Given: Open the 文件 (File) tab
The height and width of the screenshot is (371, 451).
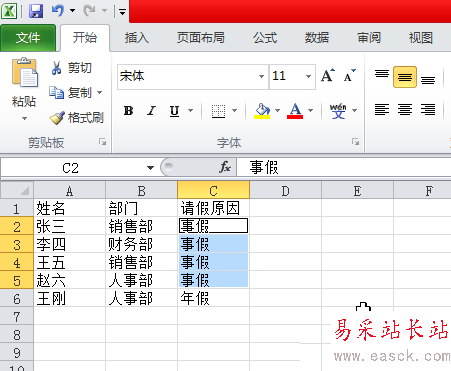Looking at the screenshot, I should pyautogui.click(x=28, y=38).
